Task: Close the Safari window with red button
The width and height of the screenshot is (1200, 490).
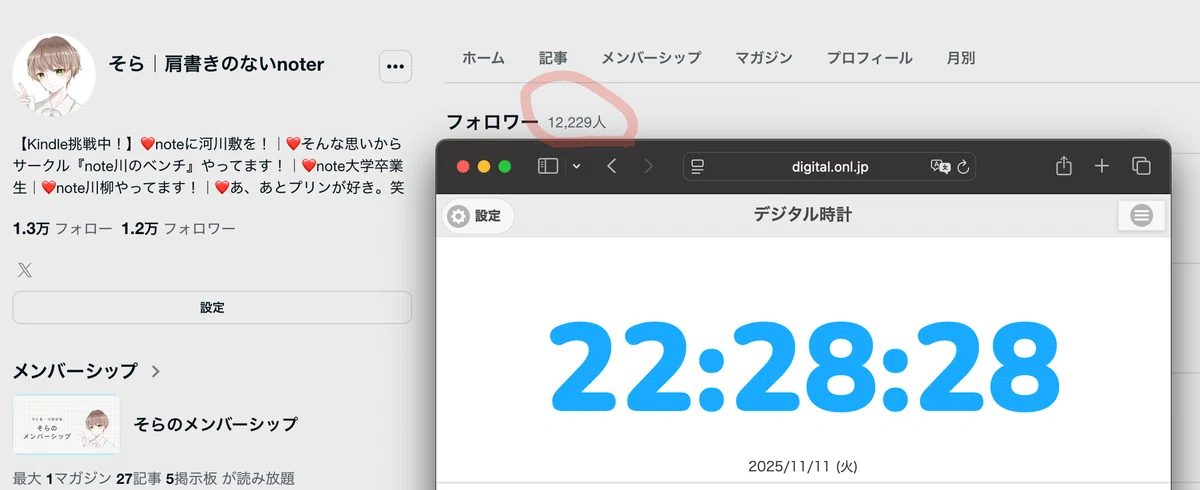Action: click(x=463, y=166)
